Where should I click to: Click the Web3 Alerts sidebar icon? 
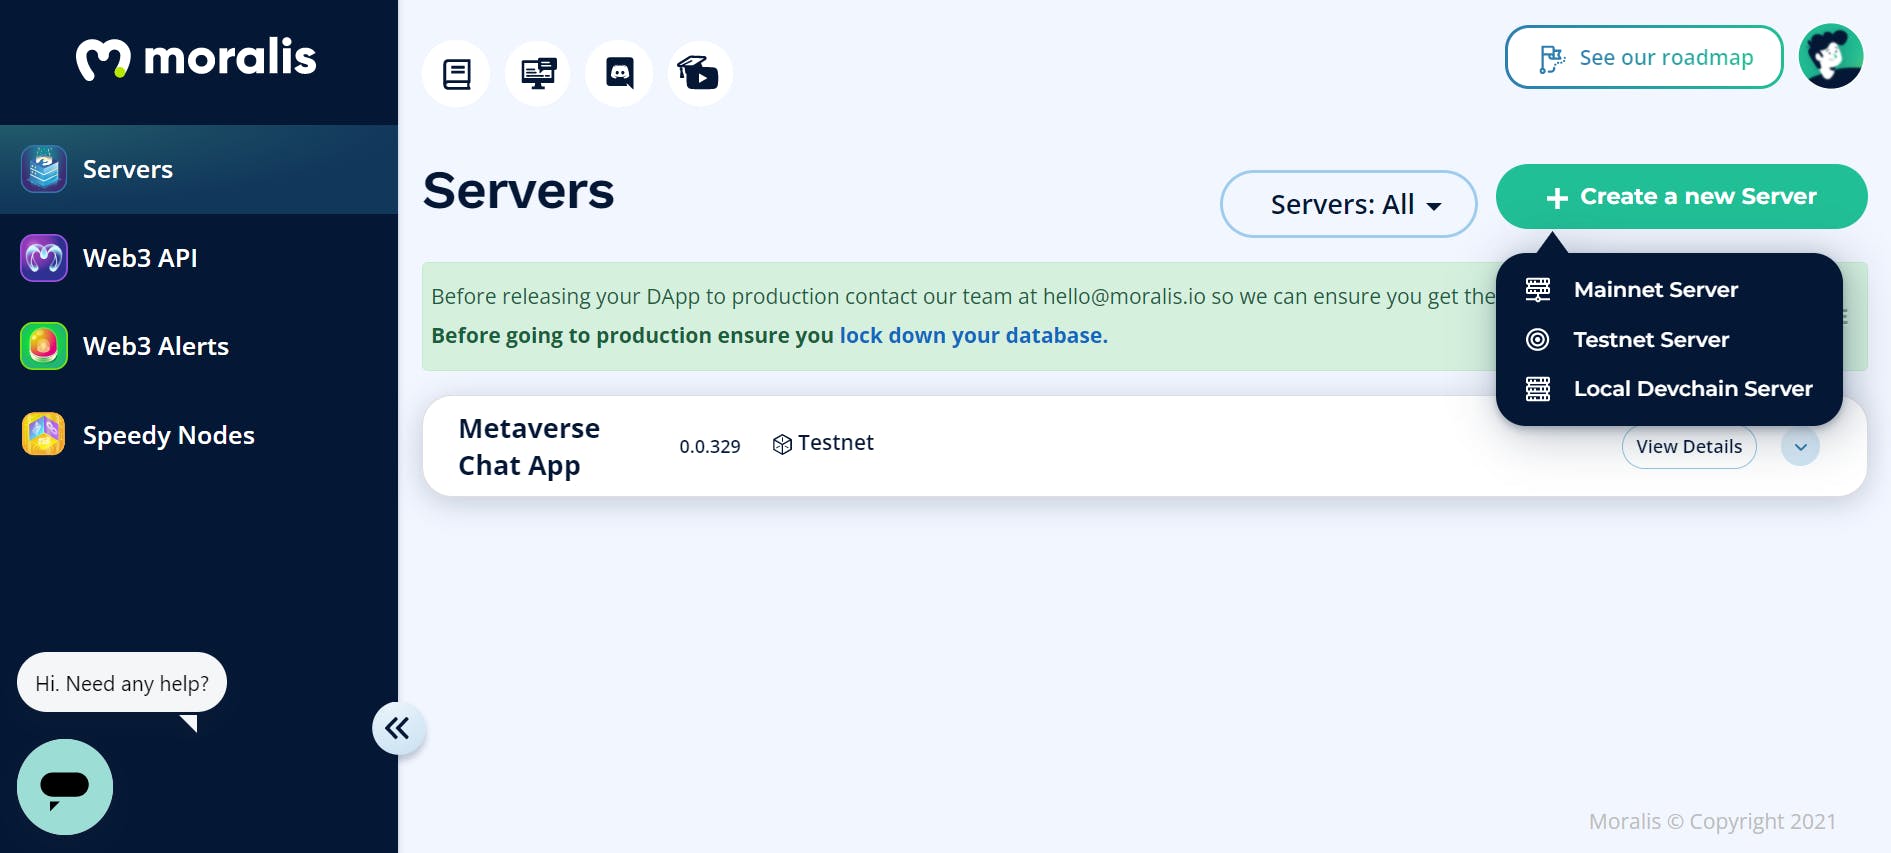pos(44,346)
